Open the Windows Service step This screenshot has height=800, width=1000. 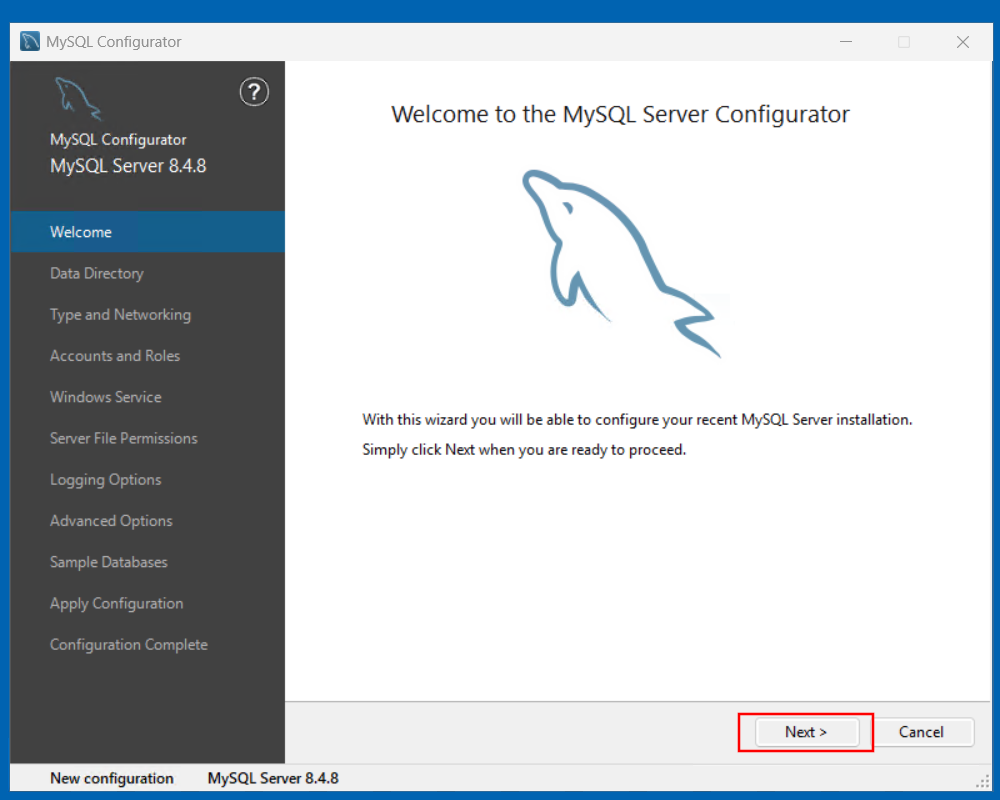pyautogui.click(x=147, y=397)
